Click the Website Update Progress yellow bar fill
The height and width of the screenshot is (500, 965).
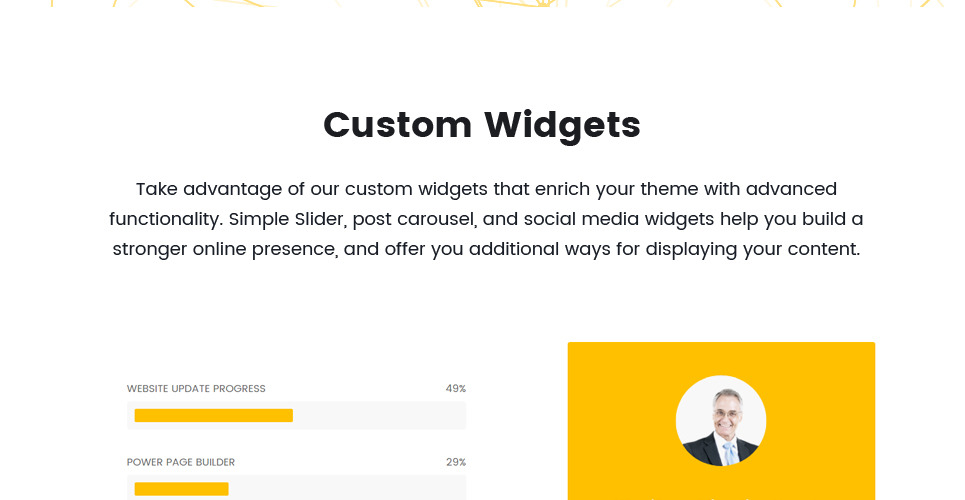(214, 416)
